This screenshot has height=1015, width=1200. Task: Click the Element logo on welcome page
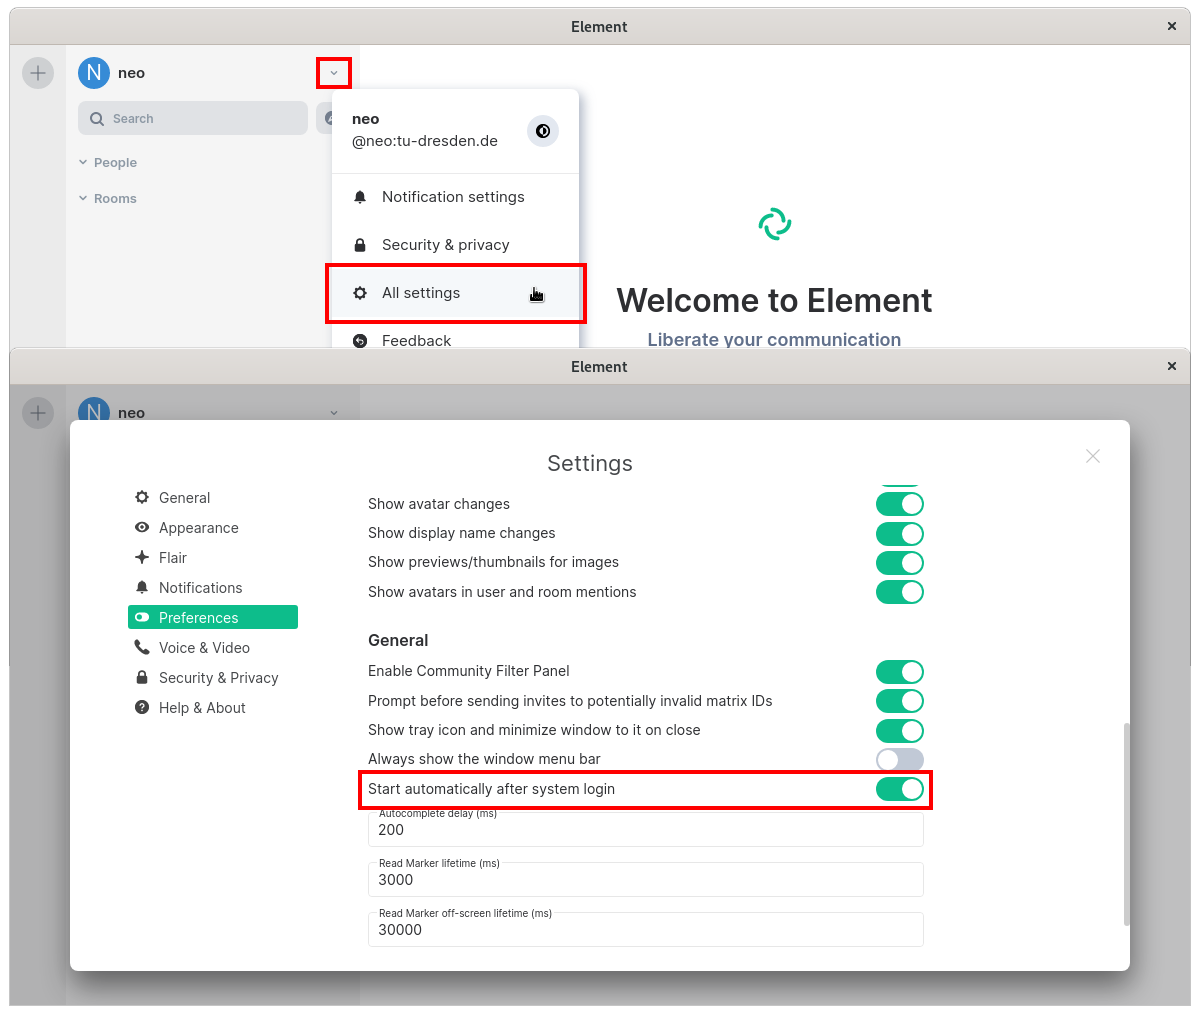coord(775,224)
